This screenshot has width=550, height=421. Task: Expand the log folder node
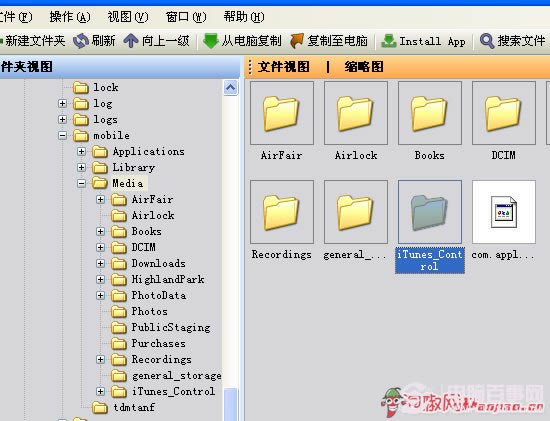coord(62,103)
